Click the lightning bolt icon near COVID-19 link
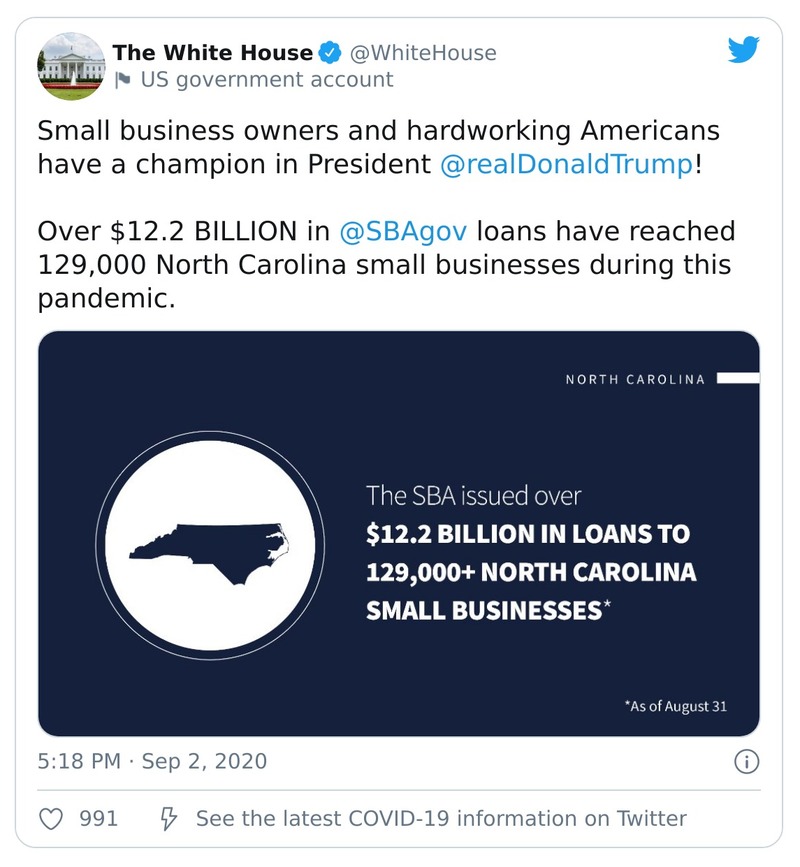Viewport: 800px width, 867px height. click(168, 818)
